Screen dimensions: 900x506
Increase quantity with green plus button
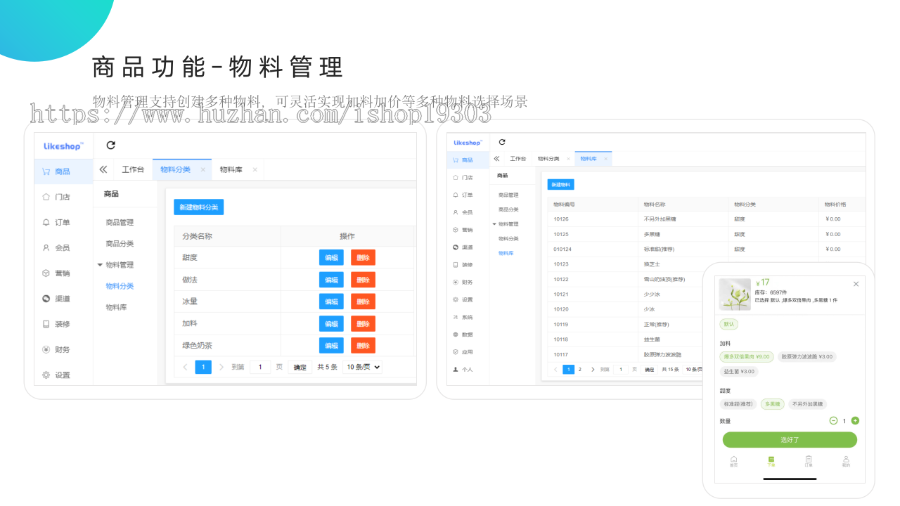[855, 421]
